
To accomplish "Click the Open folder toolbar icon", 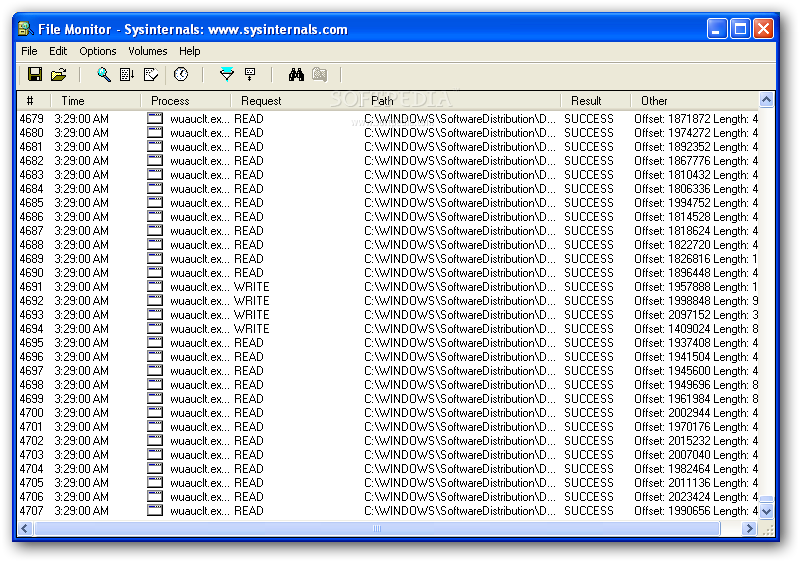I will [x=59, y=74].
